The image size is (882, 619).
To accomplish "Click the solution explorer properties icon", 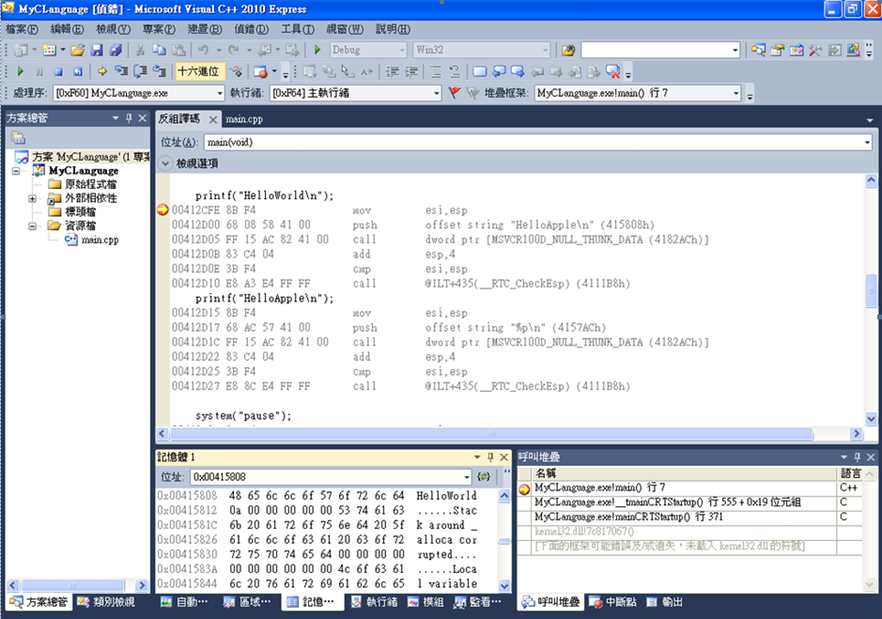I will (x=18, y=137).
